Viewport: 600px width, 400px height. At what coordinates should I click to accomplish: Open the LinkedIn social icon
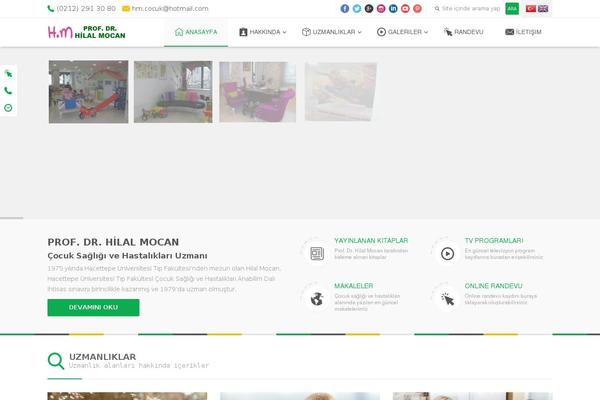coord(393,8)
